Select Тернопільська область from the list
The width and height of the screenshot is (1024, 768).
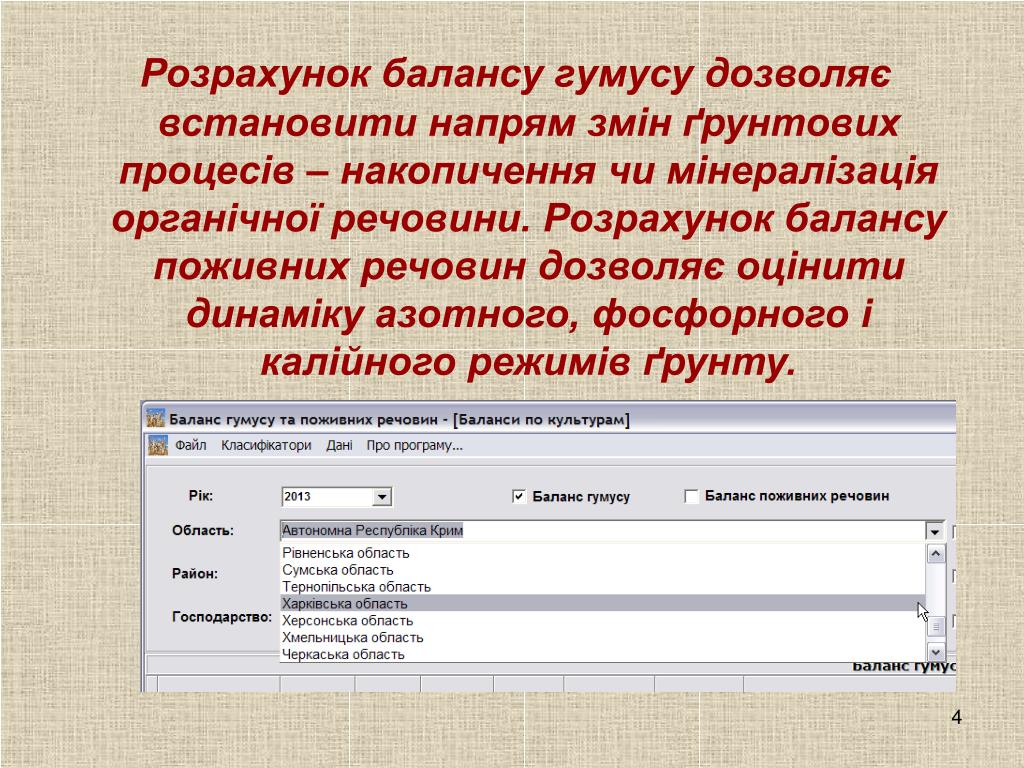(602, 587)
